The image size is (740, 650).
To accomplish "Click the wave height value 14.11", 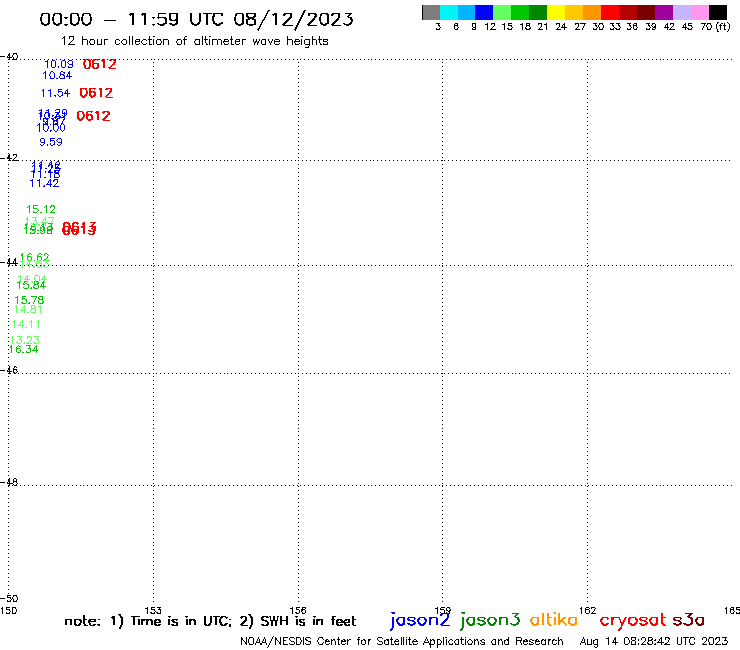I will pos(26,324).
